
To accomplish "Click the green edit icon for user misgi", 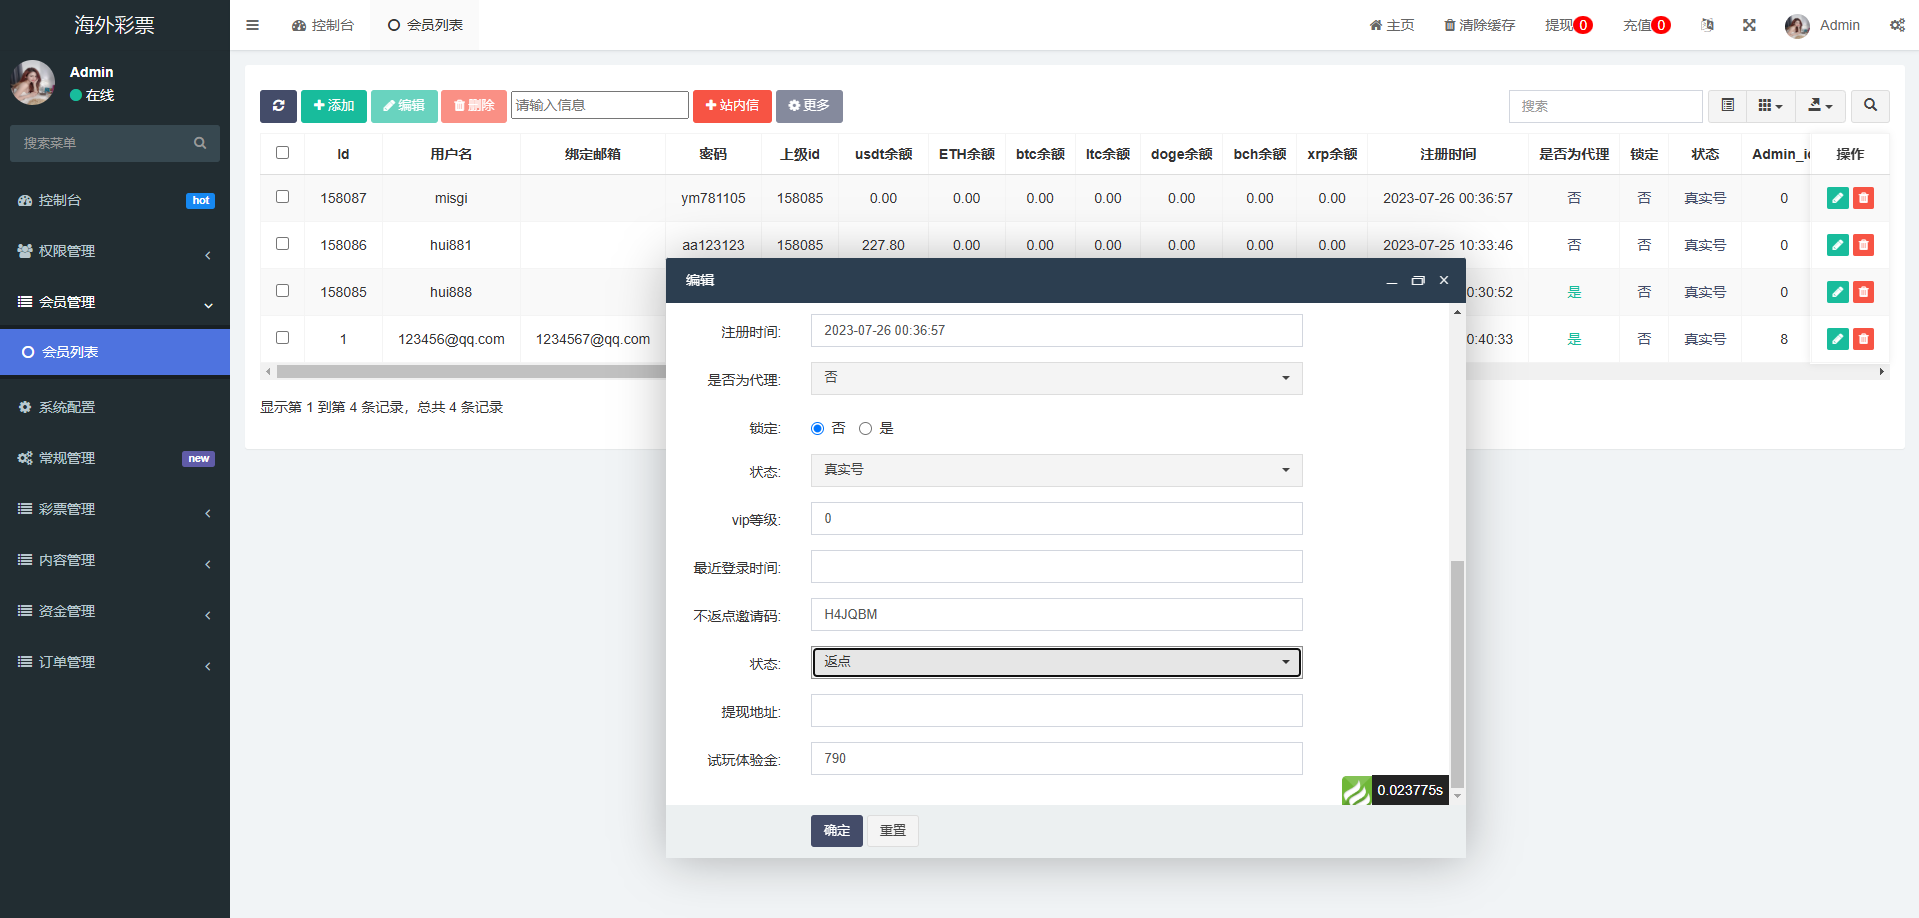I will coord(1837,198).
